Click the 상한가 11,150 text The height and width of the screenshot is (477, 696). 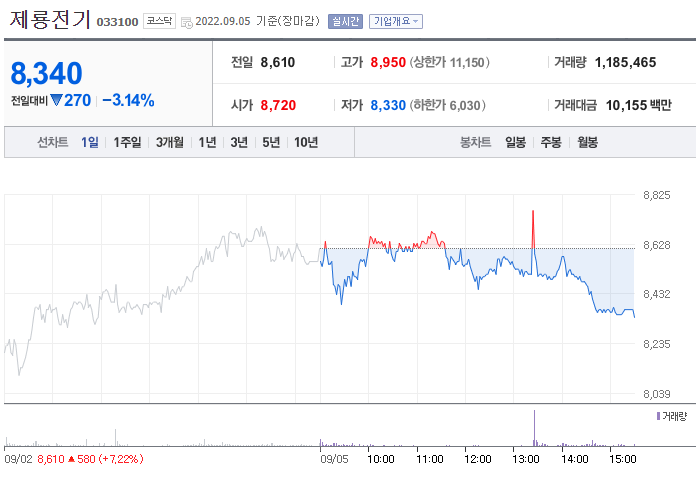pyautogui.click(x=449, y=63)
